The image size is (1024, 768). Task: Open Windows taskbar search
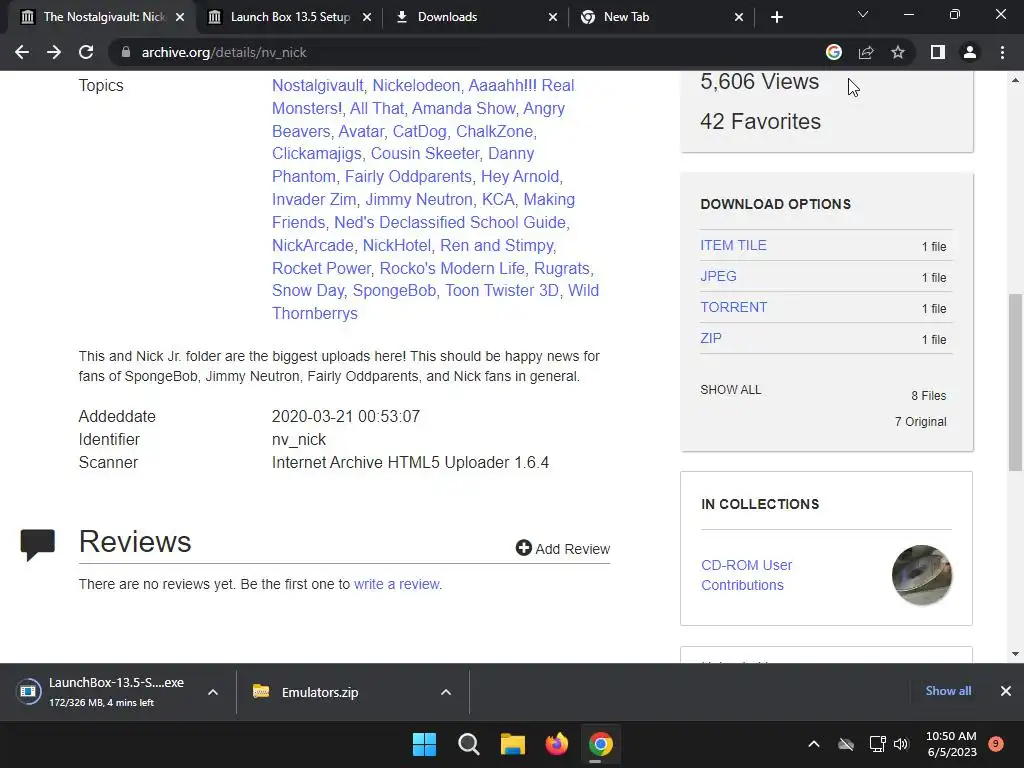click(x=469, y=744)
